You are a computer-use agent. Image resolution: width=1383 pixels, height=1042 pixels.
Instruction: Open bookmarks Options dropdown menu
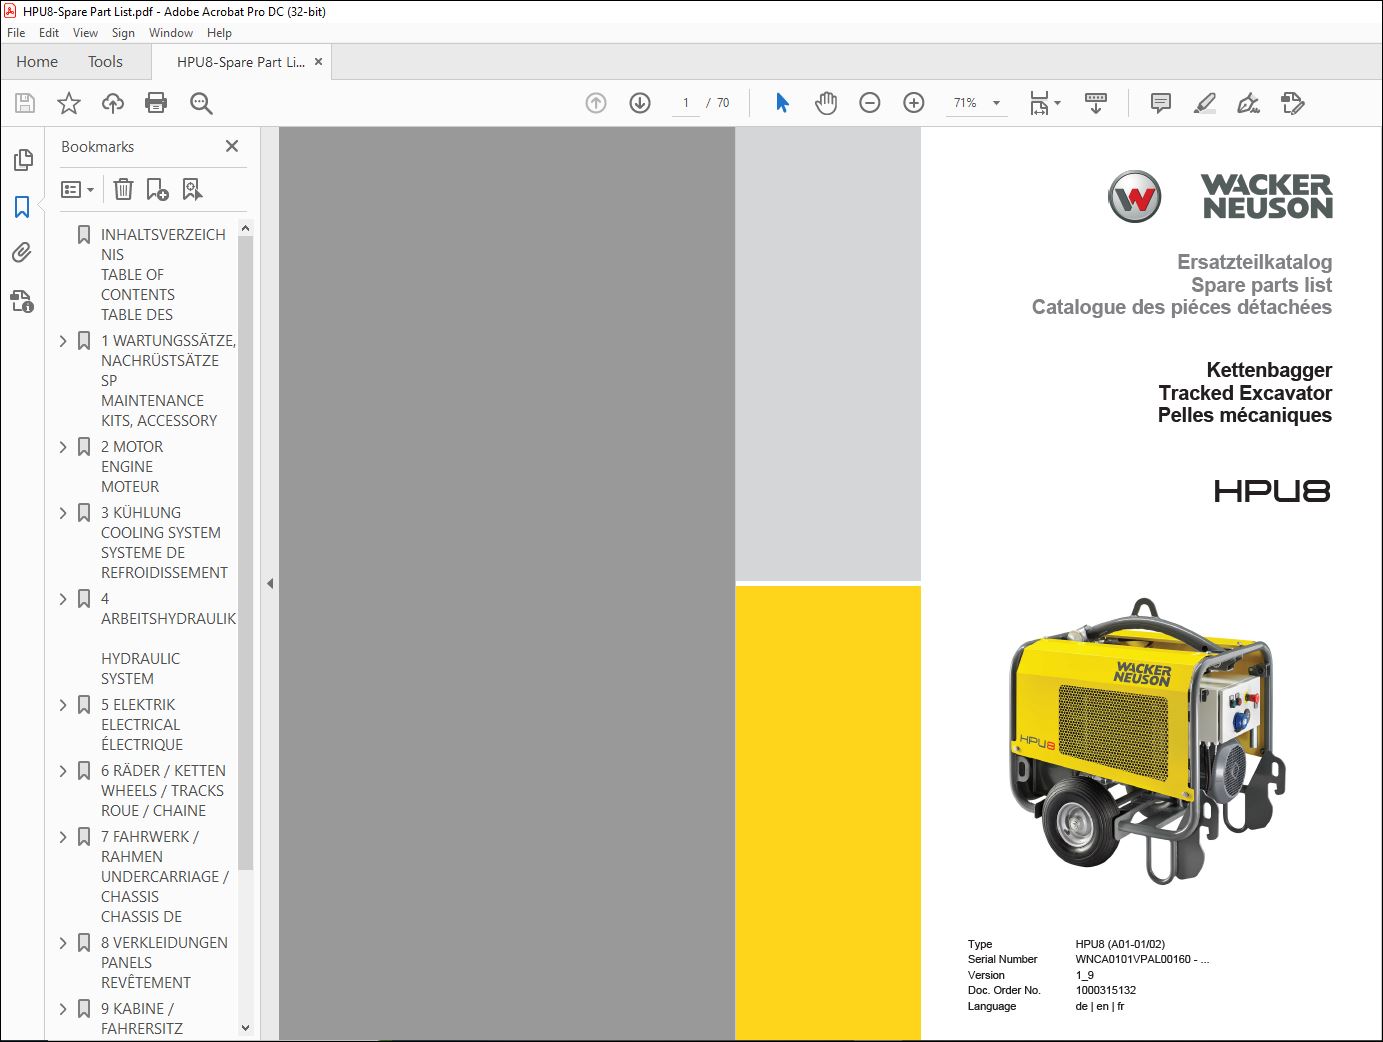tap(77, 189)
